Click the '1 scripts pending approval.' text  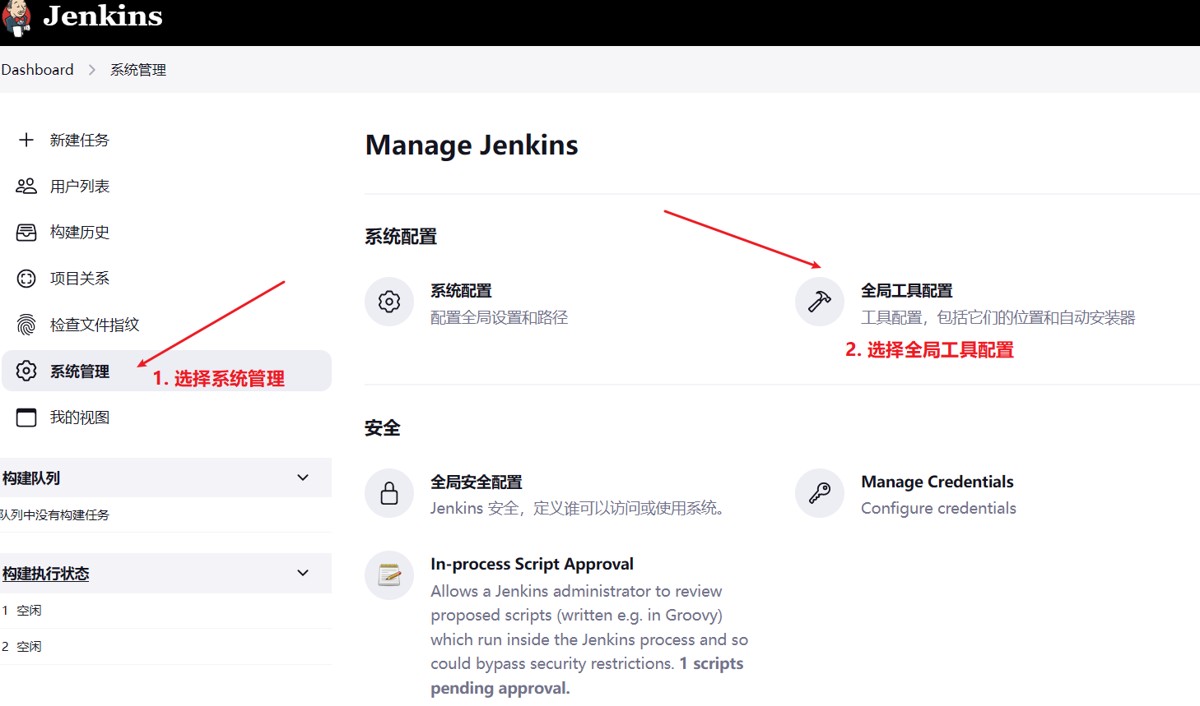[587, 676]
